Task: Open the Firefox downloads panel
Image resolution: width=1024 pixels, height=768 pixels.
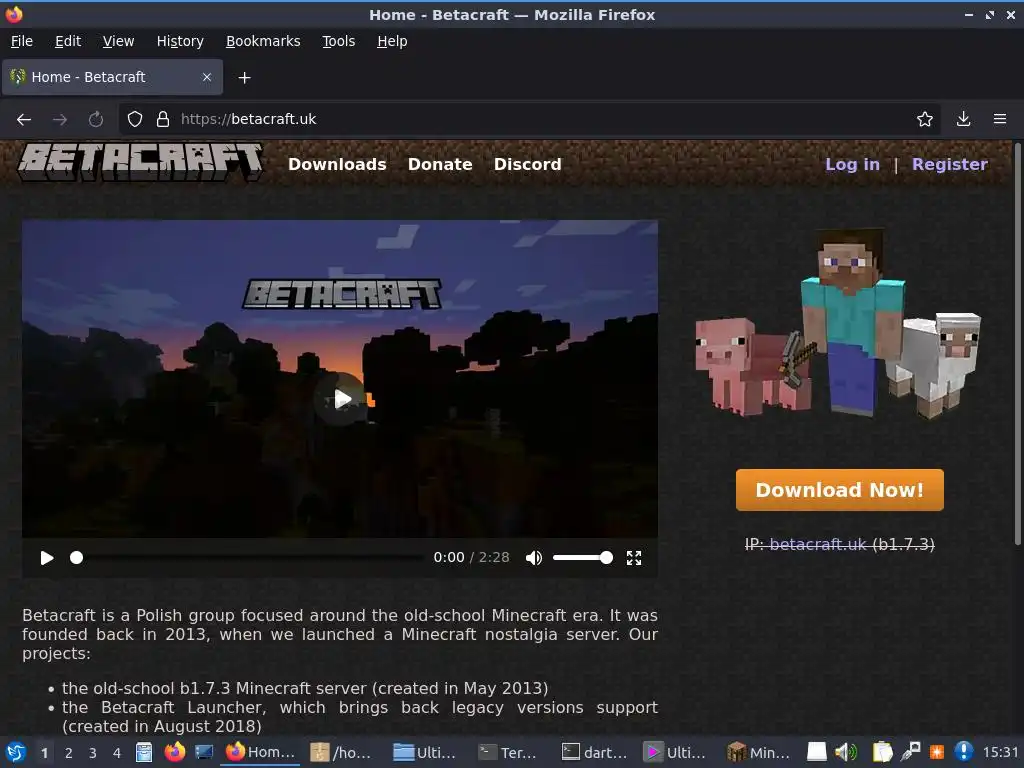Action: [963, 119]
